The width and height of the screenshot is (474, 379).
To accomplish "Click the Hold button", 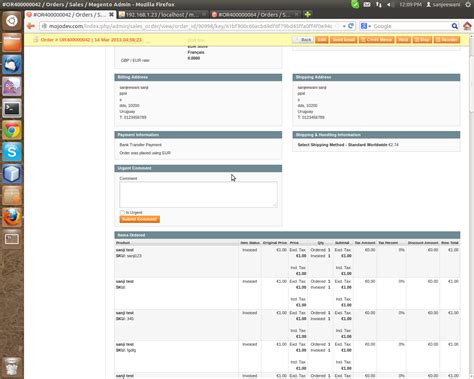I will point(403,40).
